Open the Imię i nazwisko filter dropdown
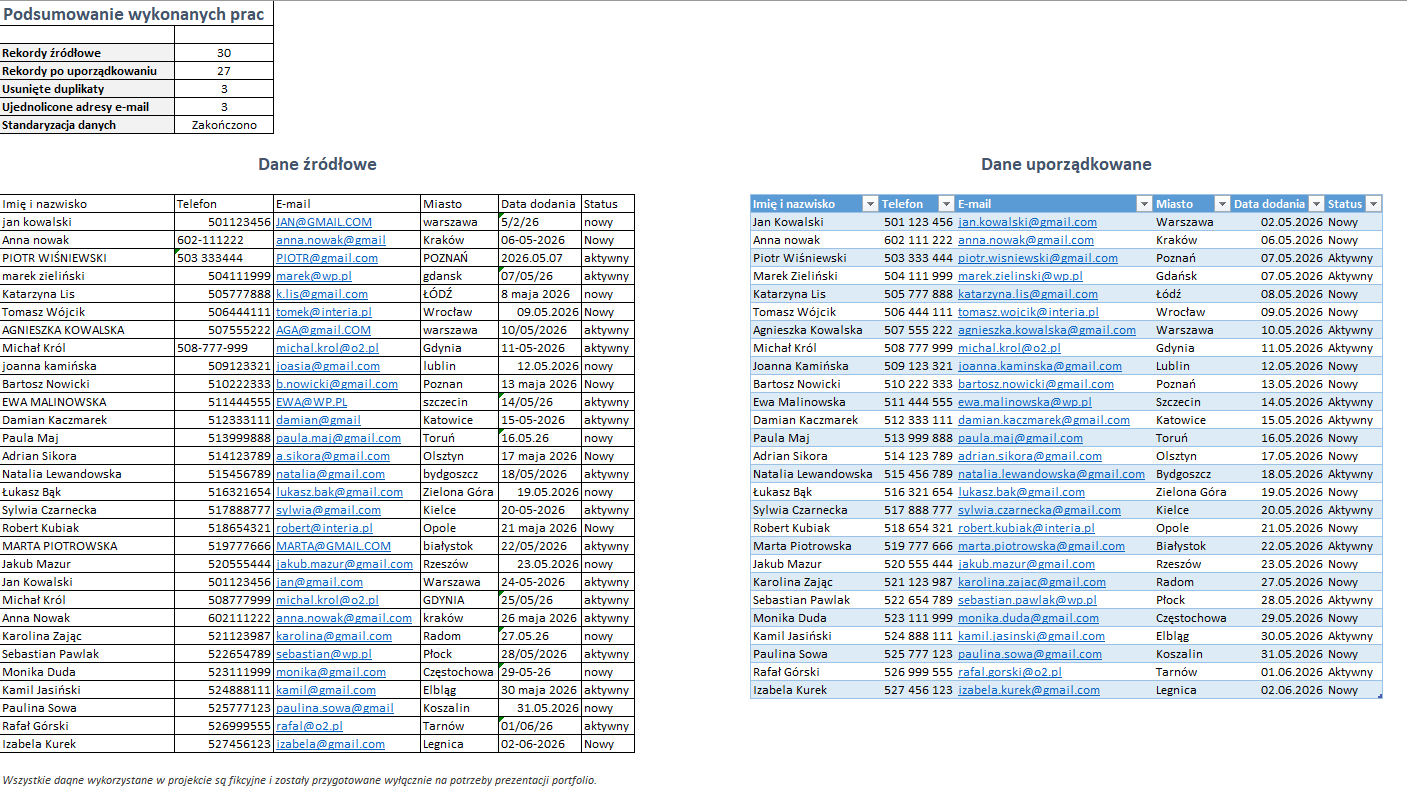 (869, 204)
